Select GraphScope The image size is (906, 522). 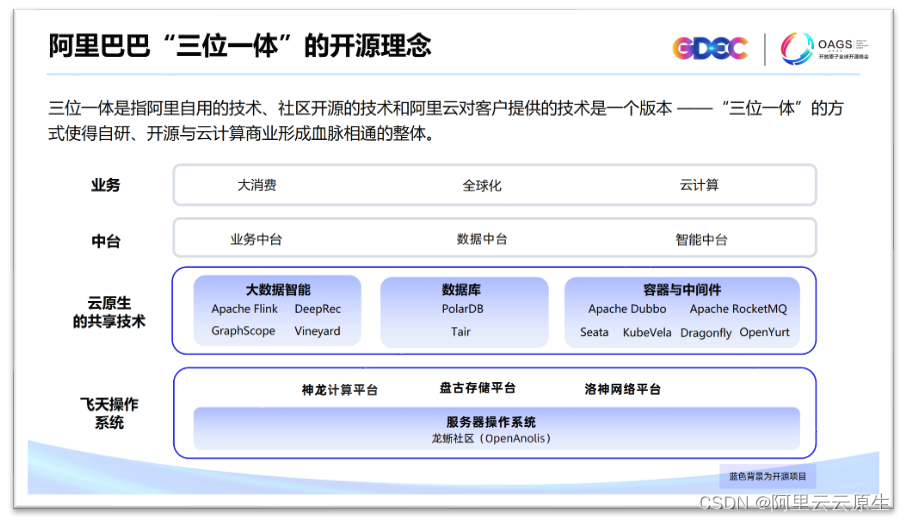pyautogui.click(x=243, y=331)
